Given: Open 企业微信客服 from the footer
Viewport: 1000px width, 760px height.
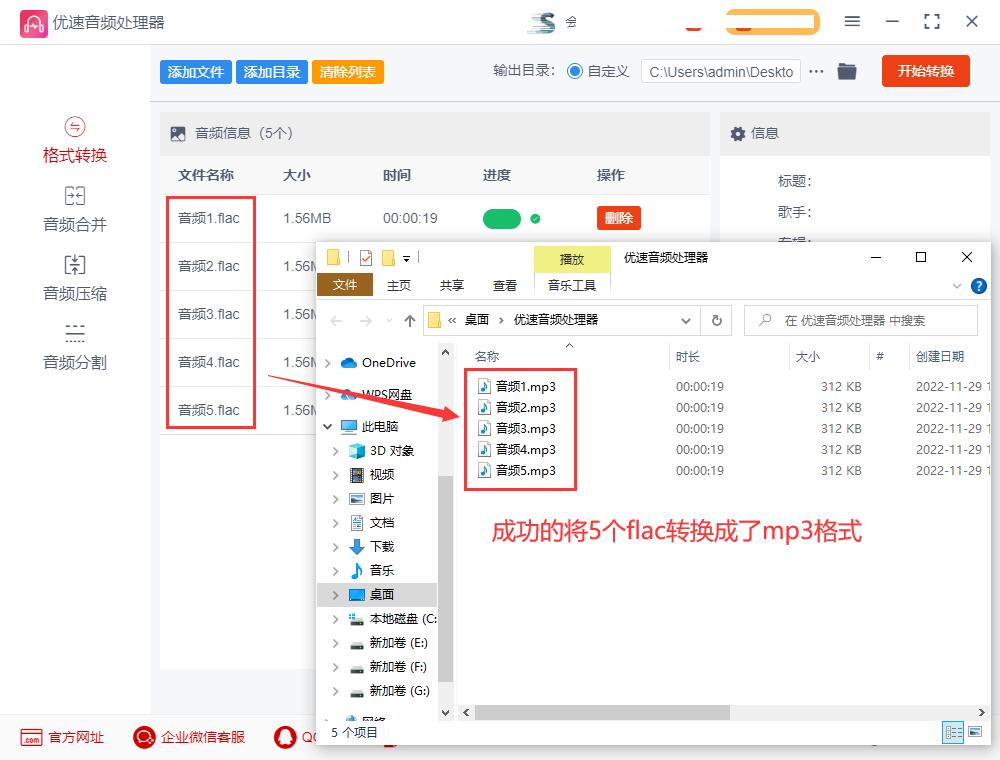Looking at the screenshot, I should (188, 737).
